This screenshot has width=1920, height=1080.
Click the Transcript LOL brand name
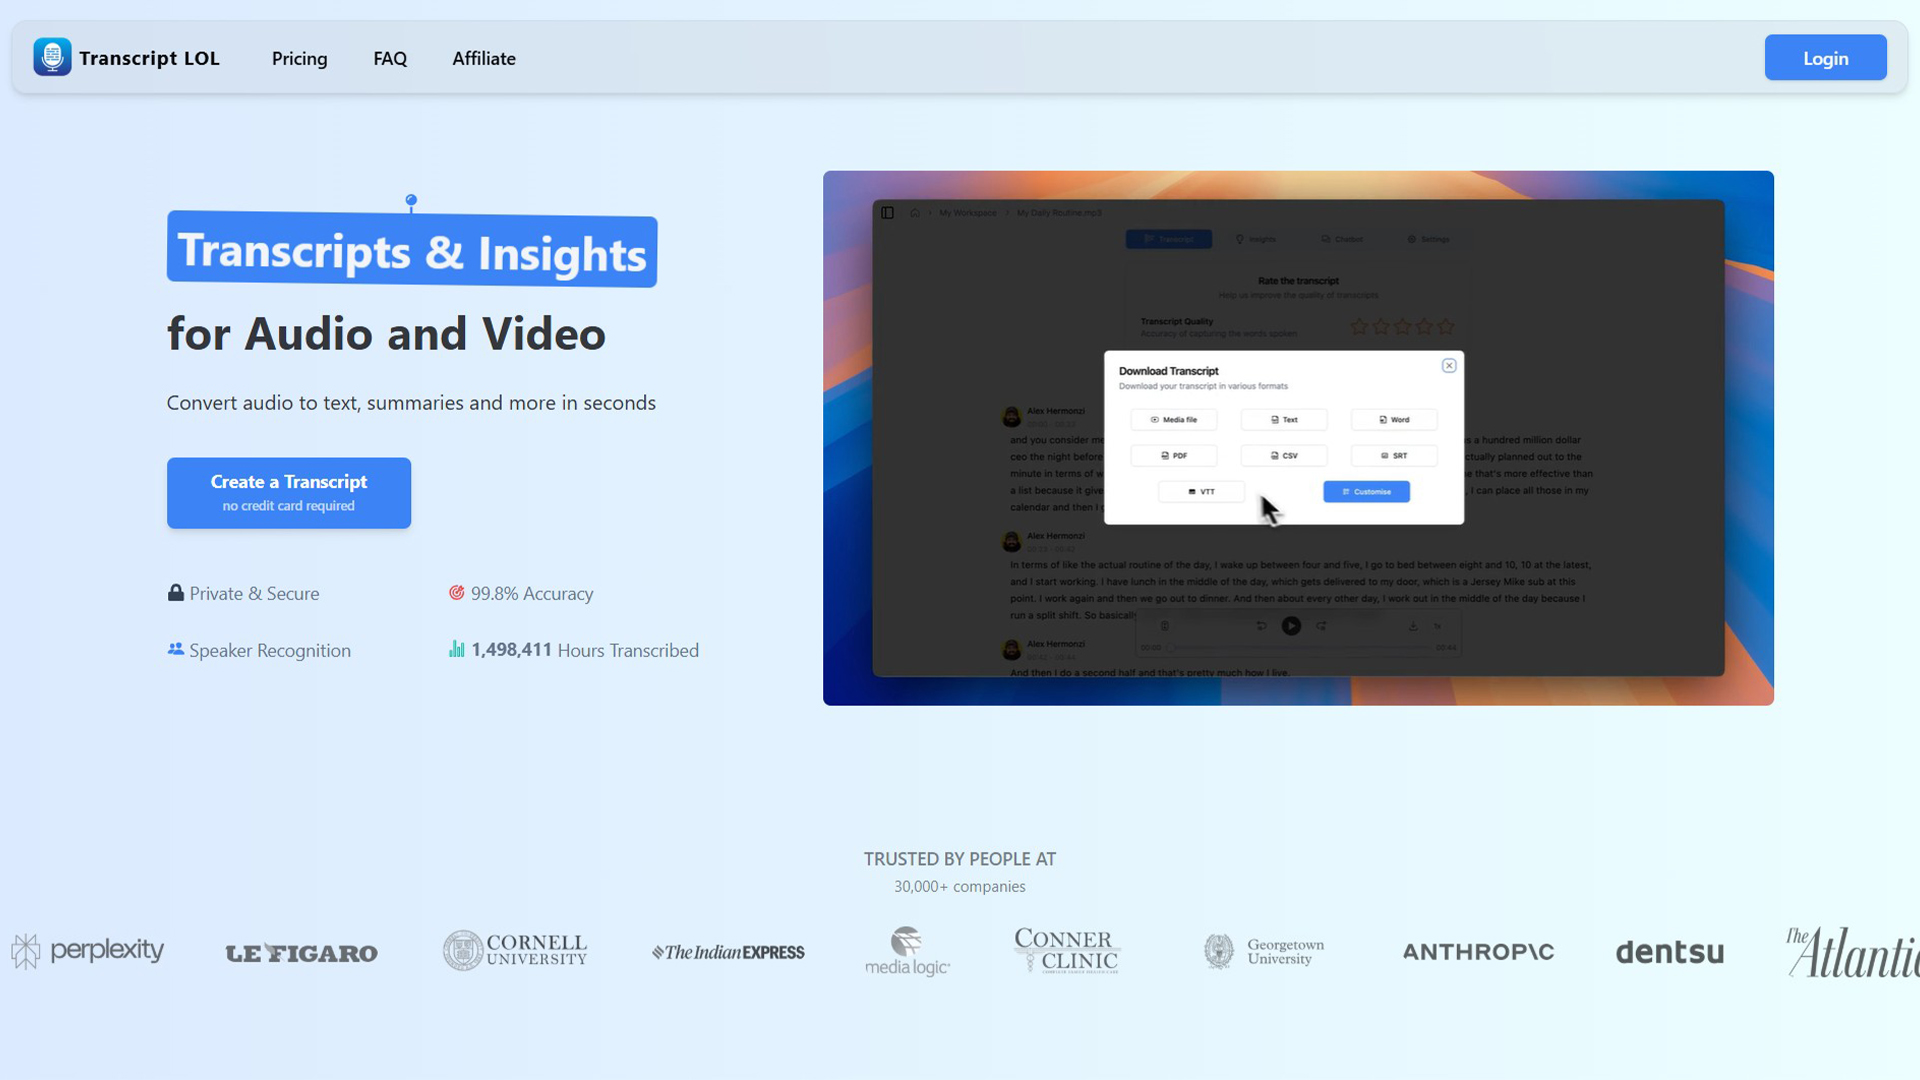click(x=149, y=58)
